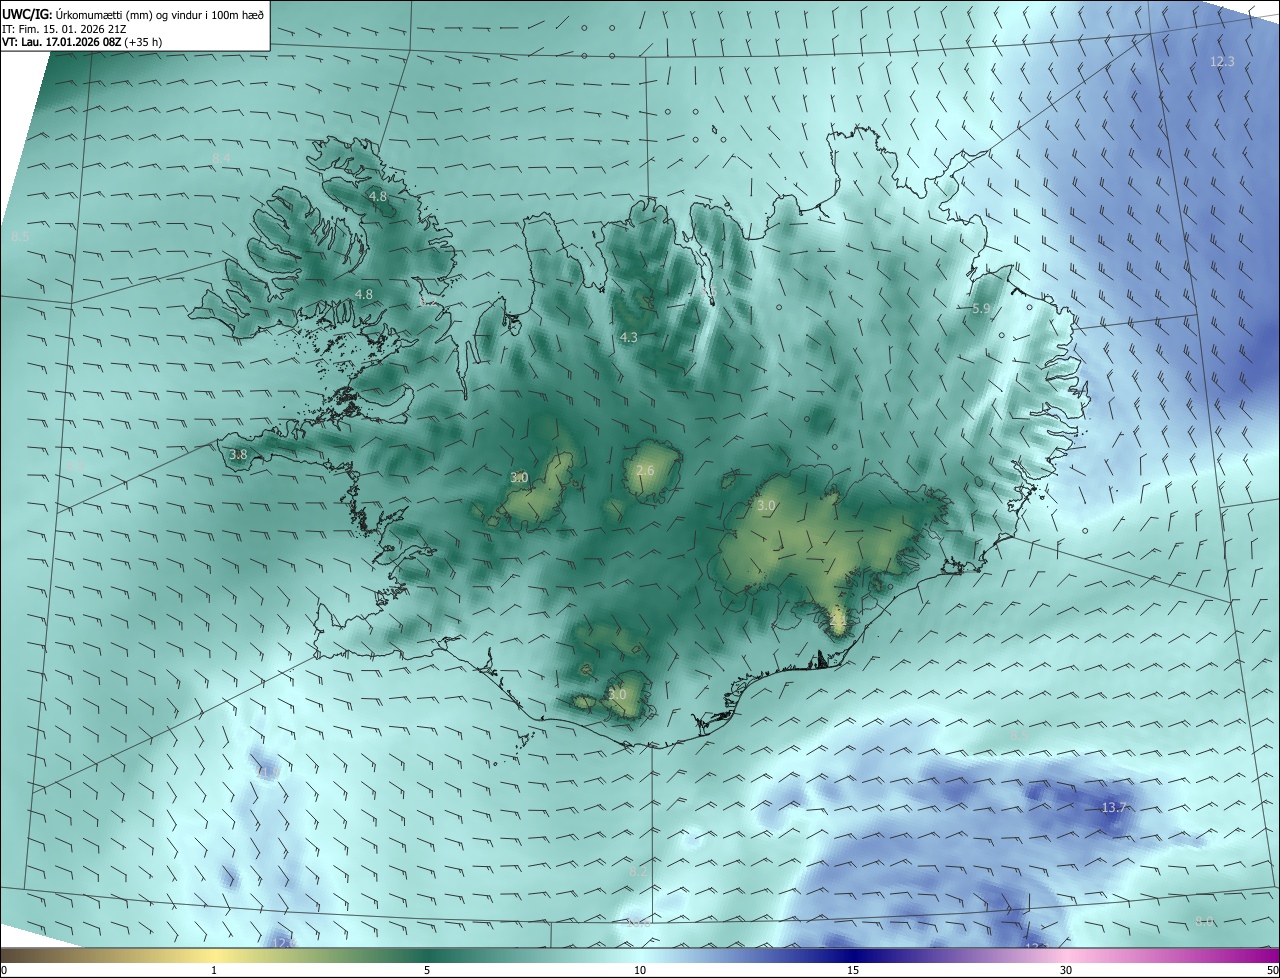
Task: Click the faint 8.5 value label
Action: tap(20, 237)
